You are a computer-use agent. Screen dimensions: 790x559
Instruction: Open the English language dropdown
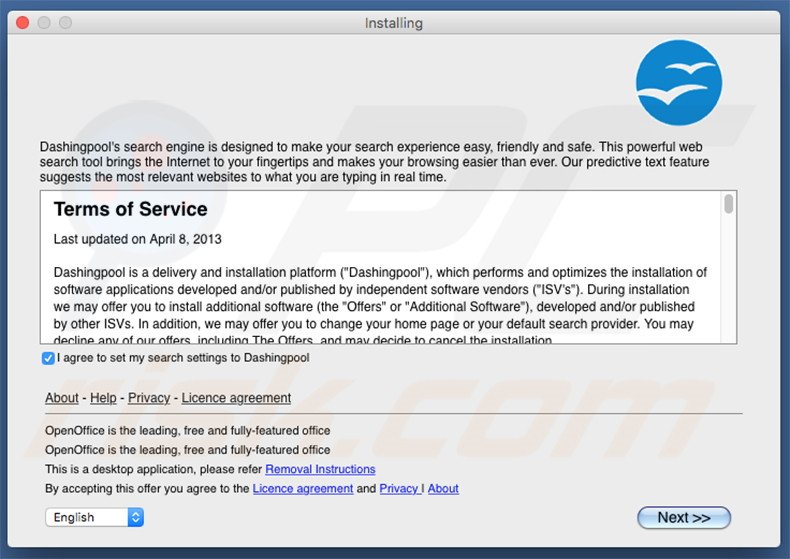pyautogui.click(x=94, y=517)
